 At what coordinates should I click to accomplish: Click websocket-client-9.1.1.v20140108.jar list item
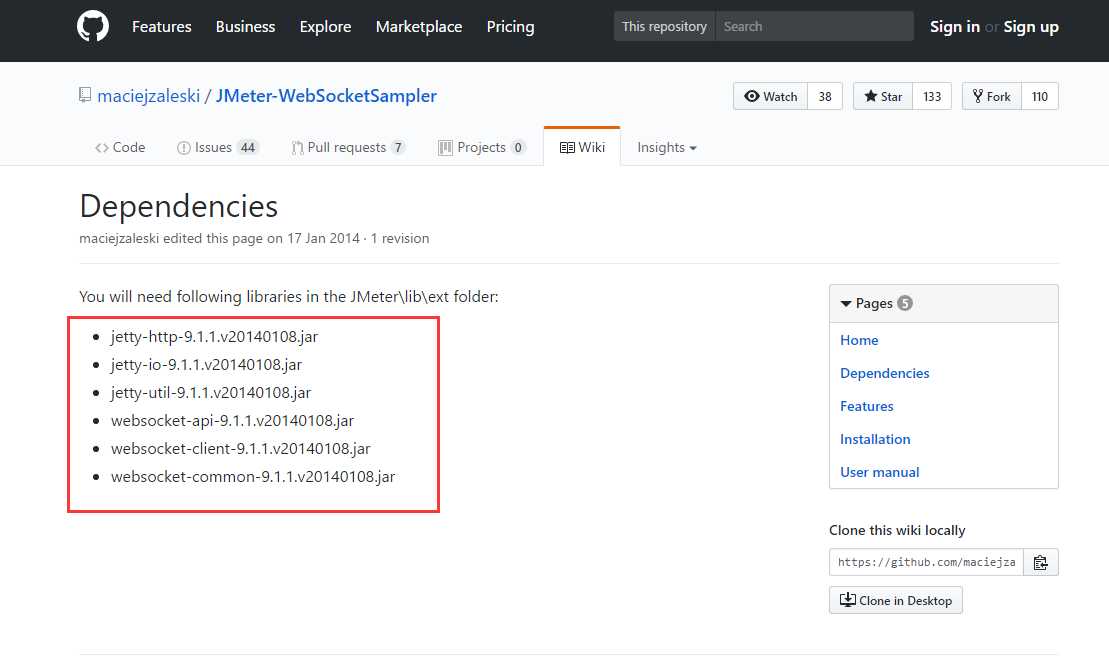[x=240, y=448]
